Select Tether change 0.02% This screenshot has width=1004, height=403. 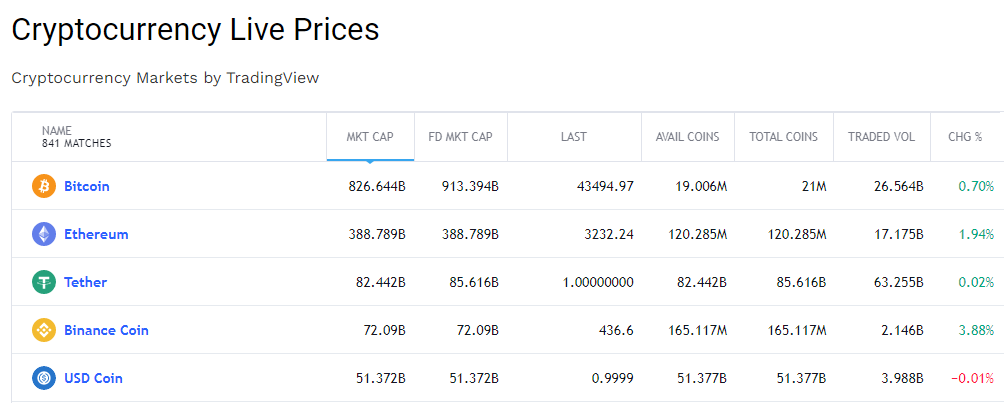976,283
